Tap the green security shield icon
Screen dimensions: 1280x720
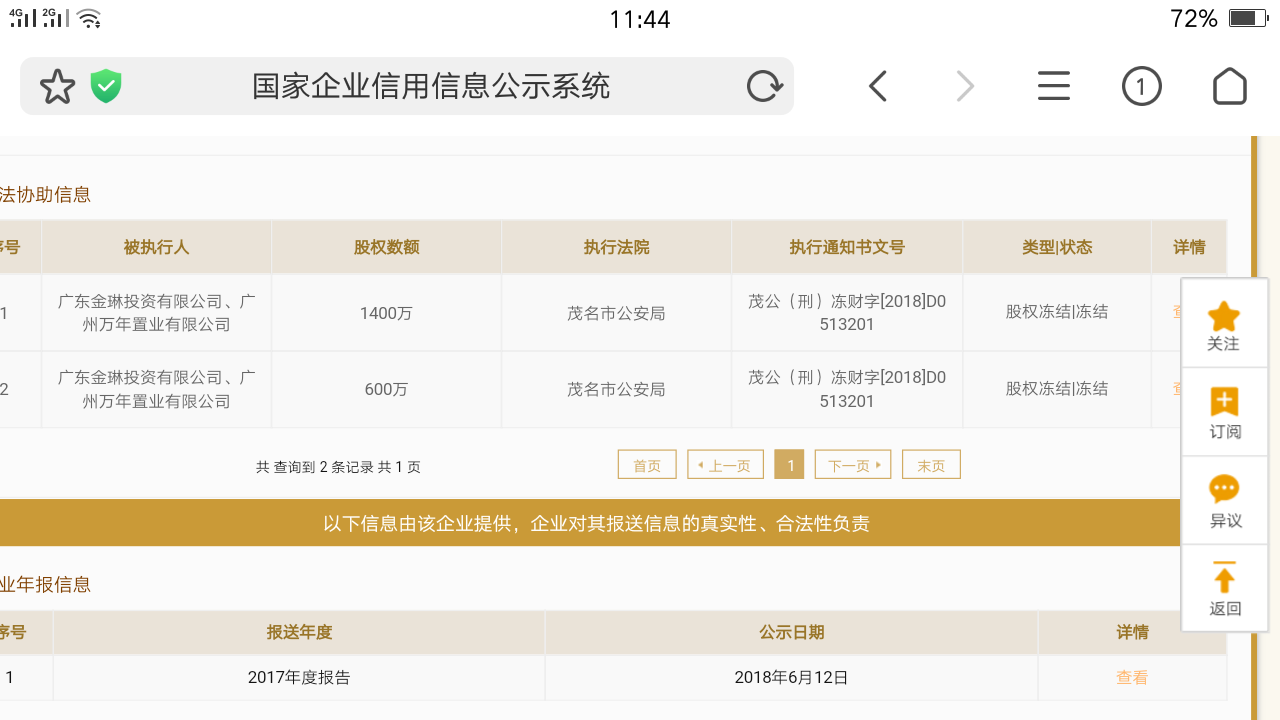106,87
